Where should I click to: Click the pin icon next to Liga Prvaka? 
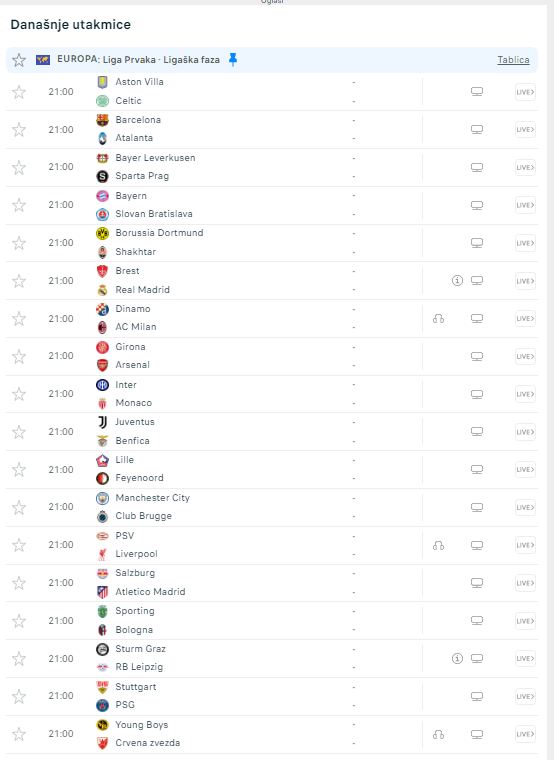(x=233, y=60)
